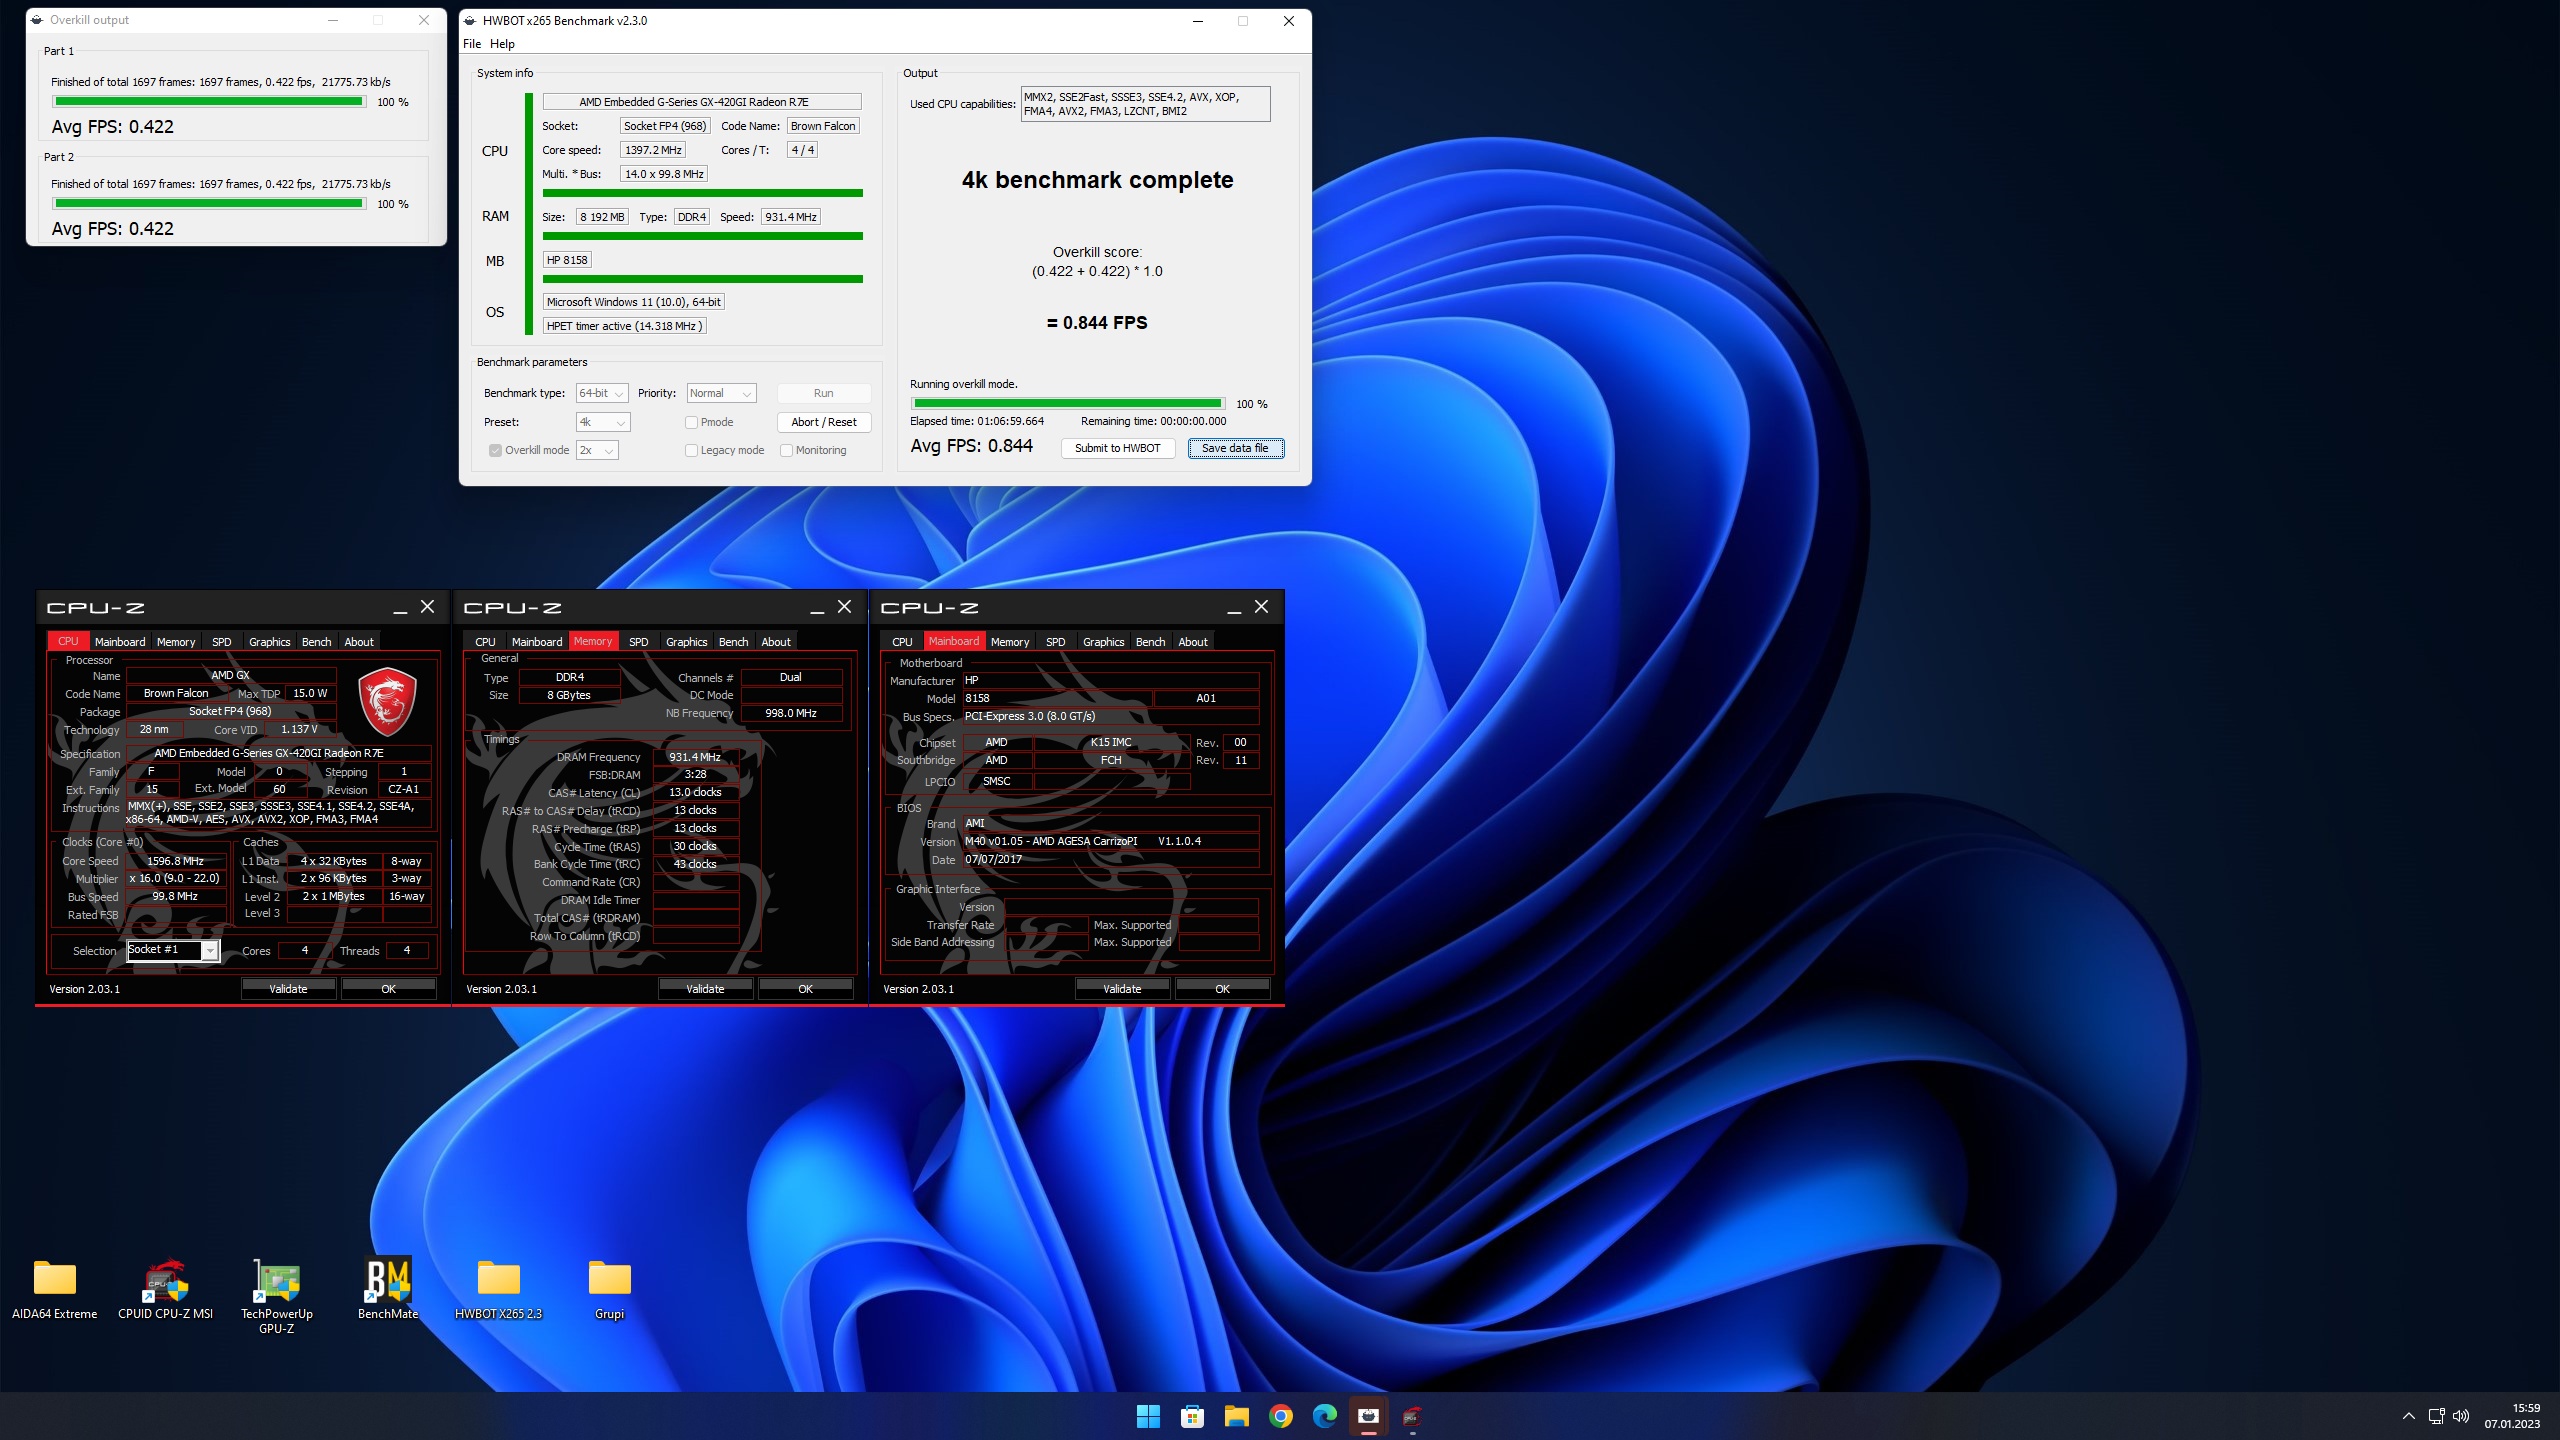Open File Explorer from taskbar

[1236, 1416]
